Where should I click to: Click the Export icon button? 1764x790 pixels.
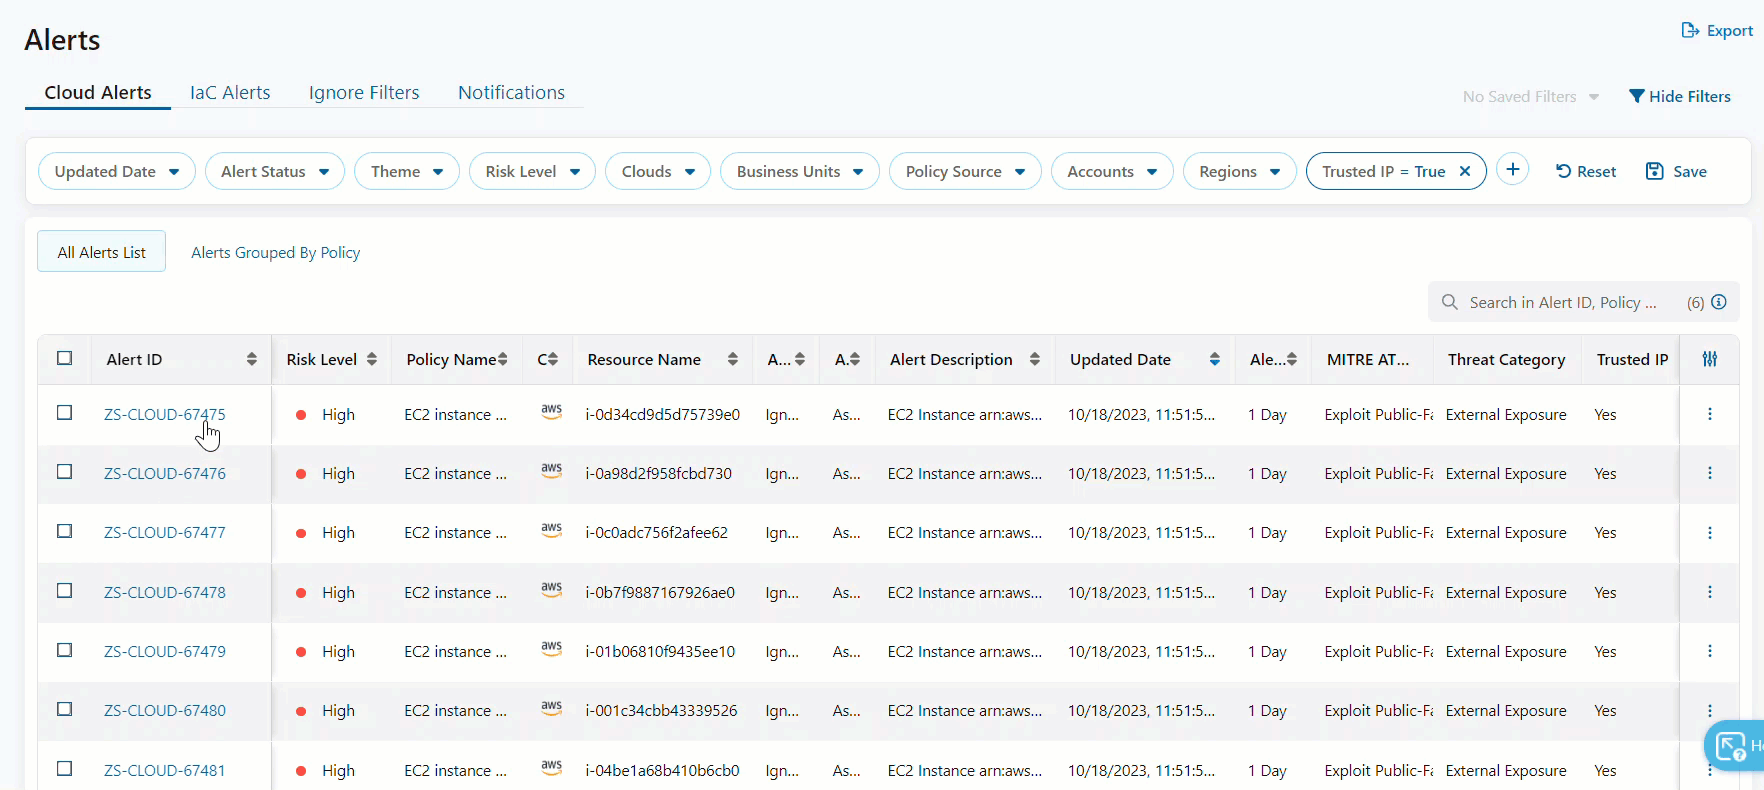(x=1717, y=30)
